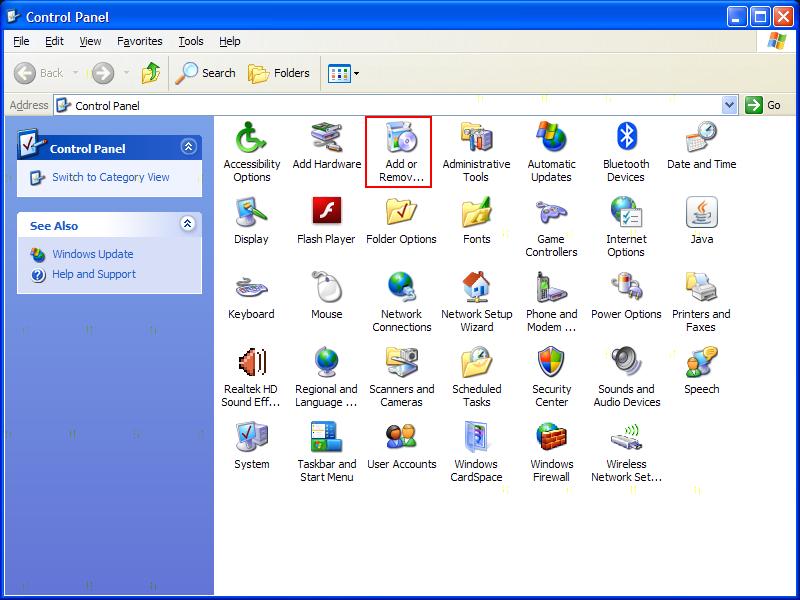Click inside the Address field

point(388,106)
